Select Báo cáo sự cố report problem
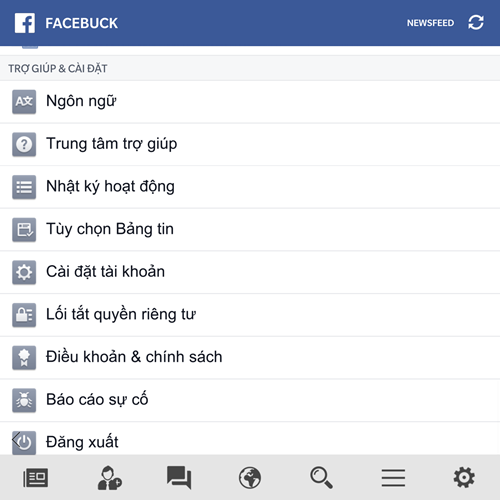The image size is (500, 500). (x=250, y=400)
